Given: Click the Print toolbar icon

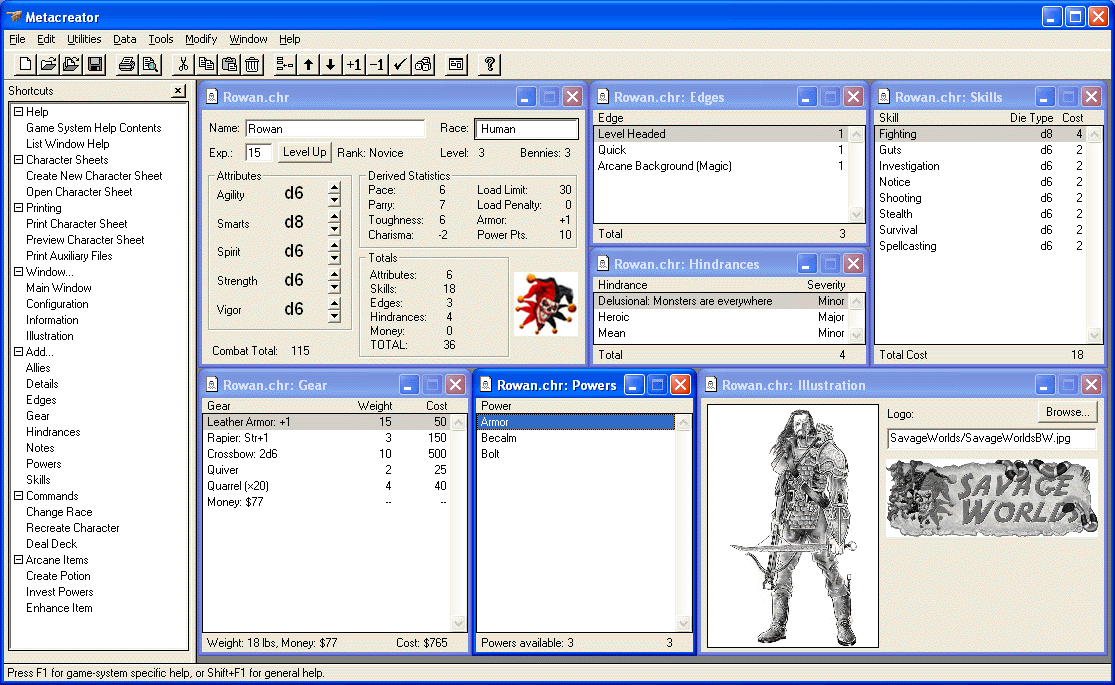Looking at the screenshot, I should point(127,65).
